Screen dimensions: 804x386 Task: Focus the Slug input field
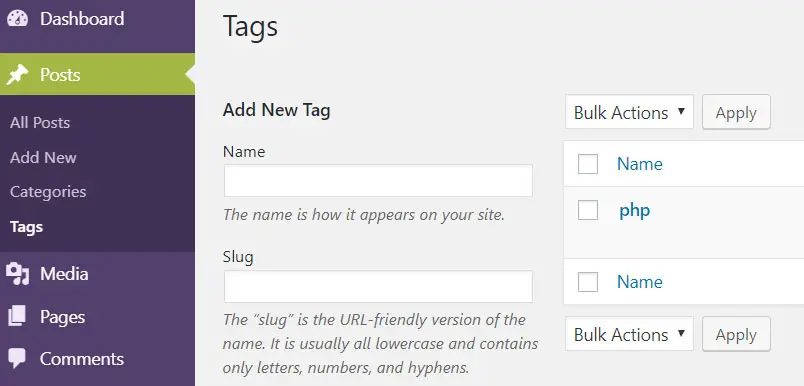(378, 287)
